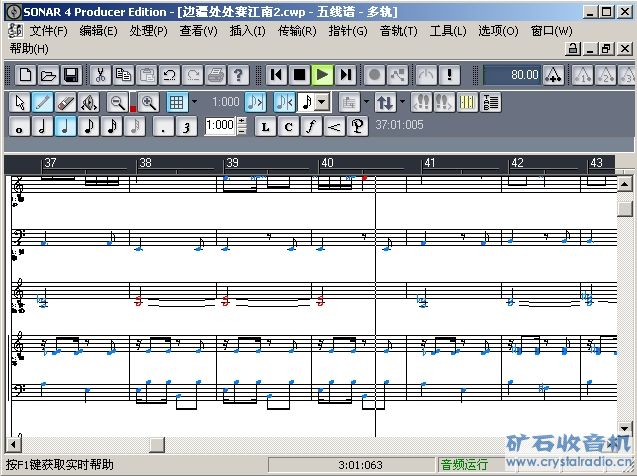Toggle the dotted note option
Viewport: 637px width, 476px height.
coord(164,126)
